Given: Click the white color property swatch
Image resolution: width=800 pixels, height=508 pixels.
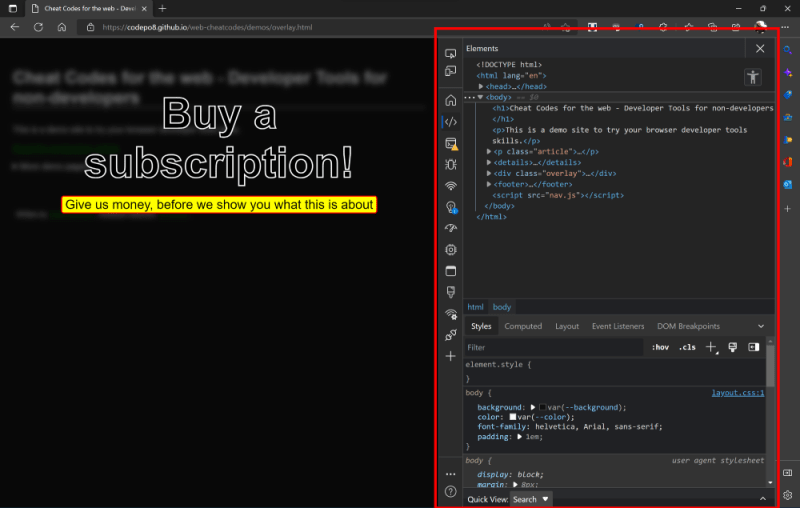Looking at the screenshot, I should (512, 417).
